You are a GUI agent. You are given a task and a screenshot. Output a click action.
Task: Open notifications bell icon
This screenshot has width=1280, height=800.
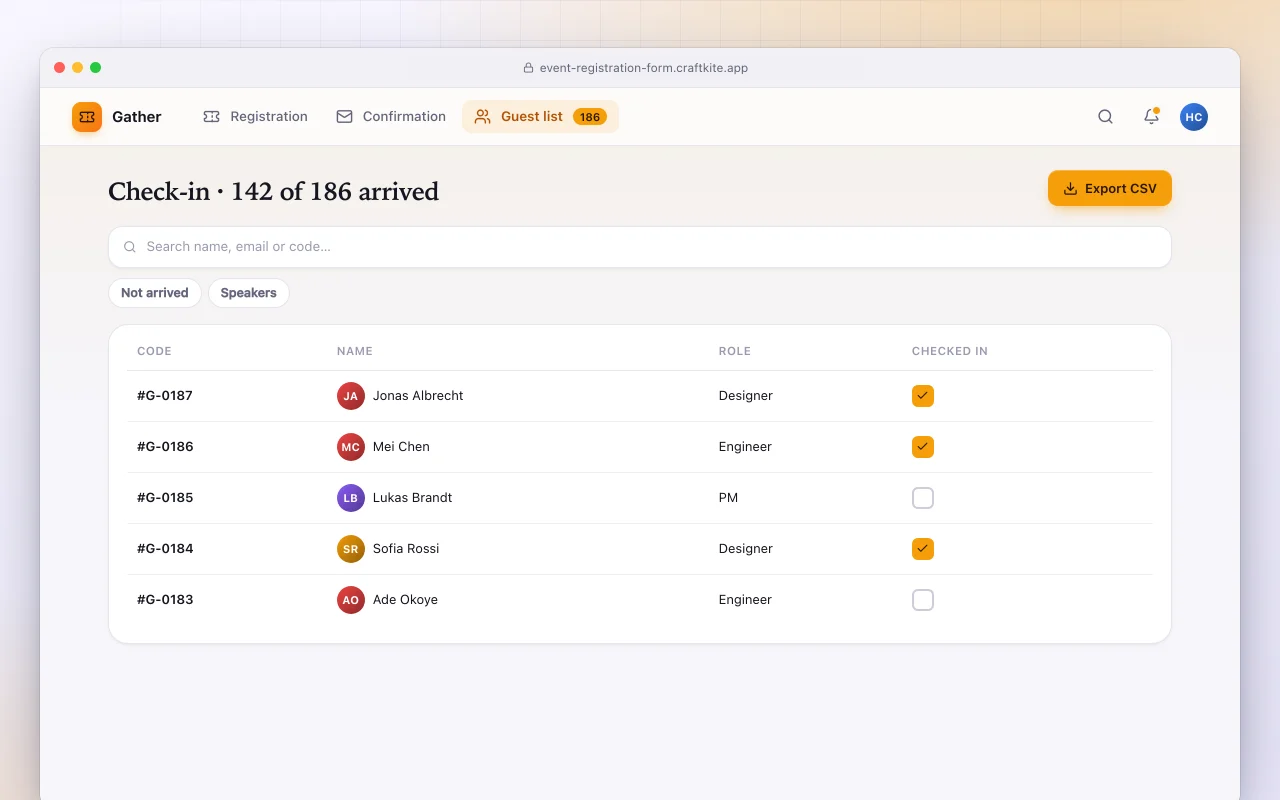tap(1151, 117)
